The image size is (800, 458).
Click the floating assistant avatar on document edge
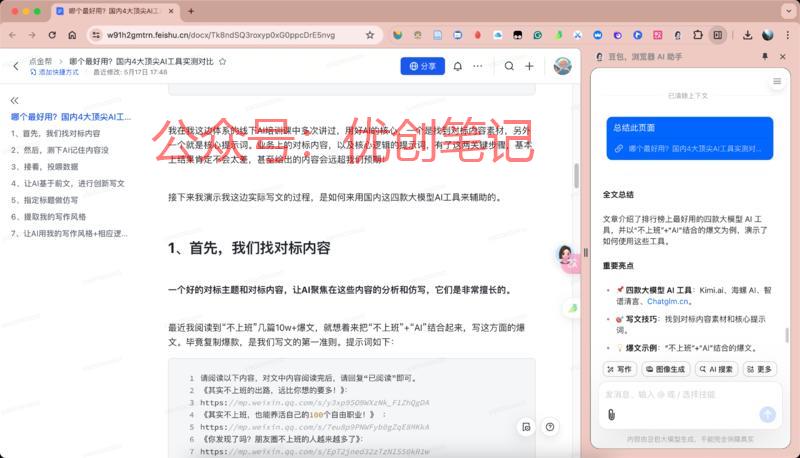565,255
